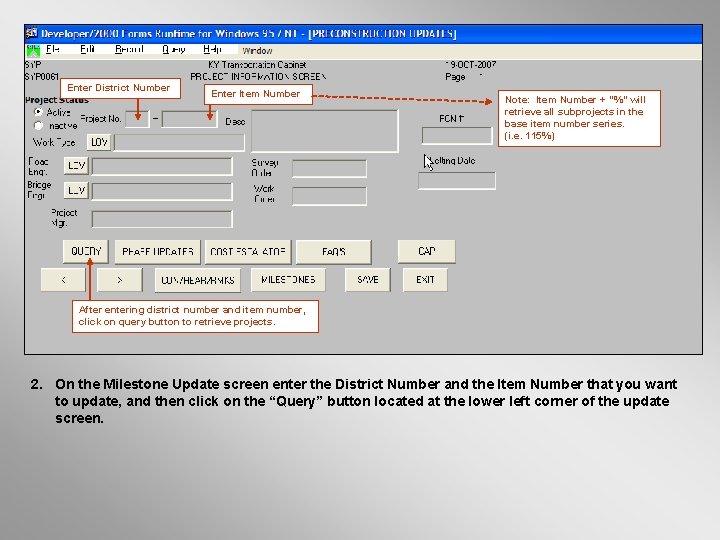
Task: Click the district number input field
Action: point(137,119)
